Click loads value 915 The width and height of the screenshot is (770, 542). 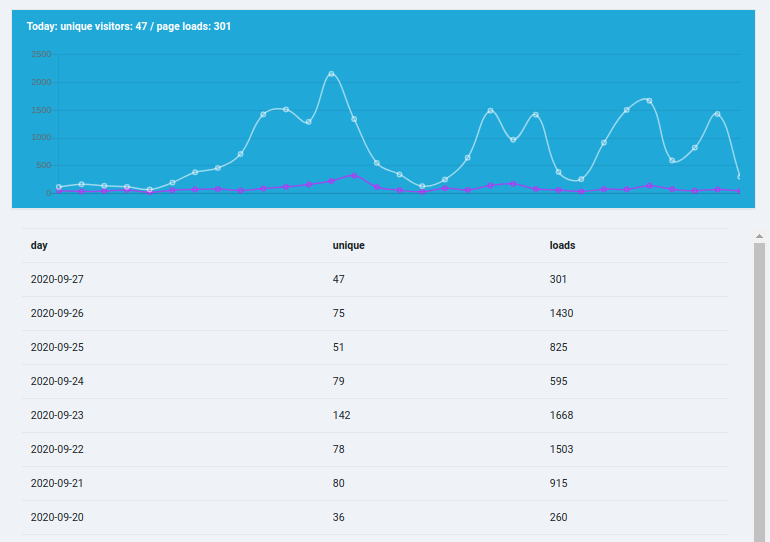[558, 483]
